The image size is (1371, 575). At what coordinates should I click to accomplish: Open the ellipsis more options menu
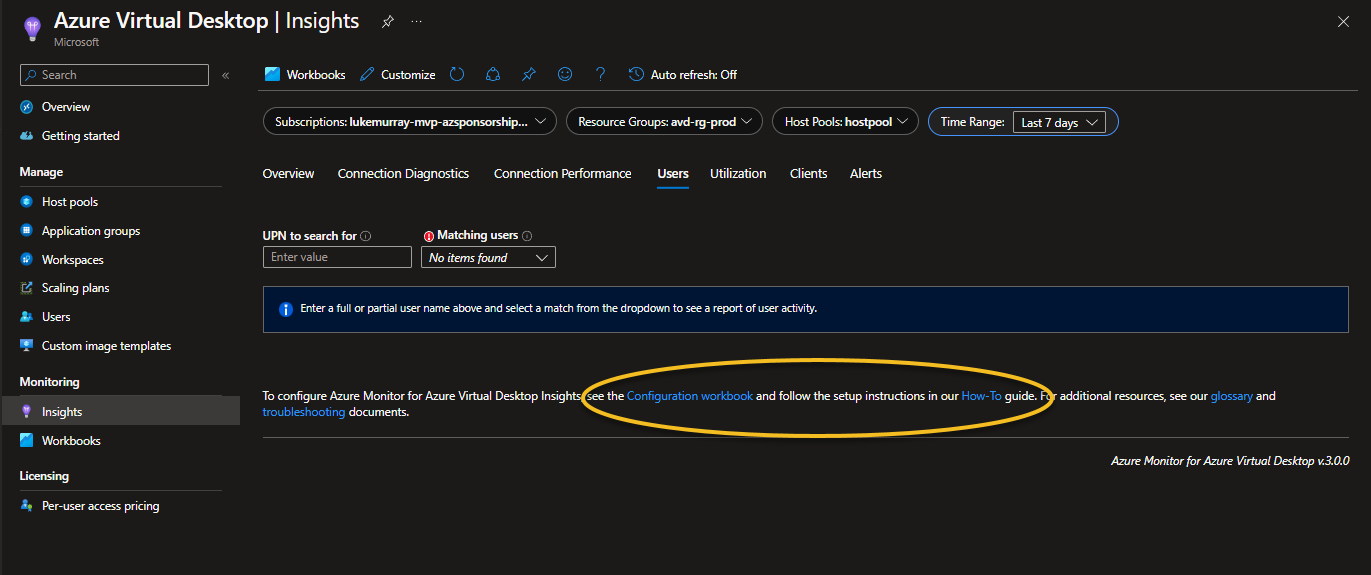(x=416, y=21)
